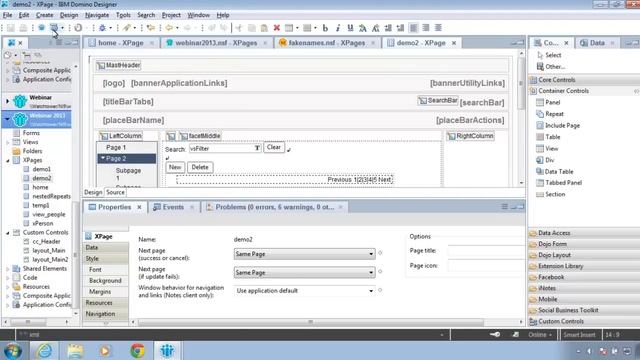This screenshot has height=360, width=640.
Task: Click the Clear button in design canvas
Action: pos(273,147)
